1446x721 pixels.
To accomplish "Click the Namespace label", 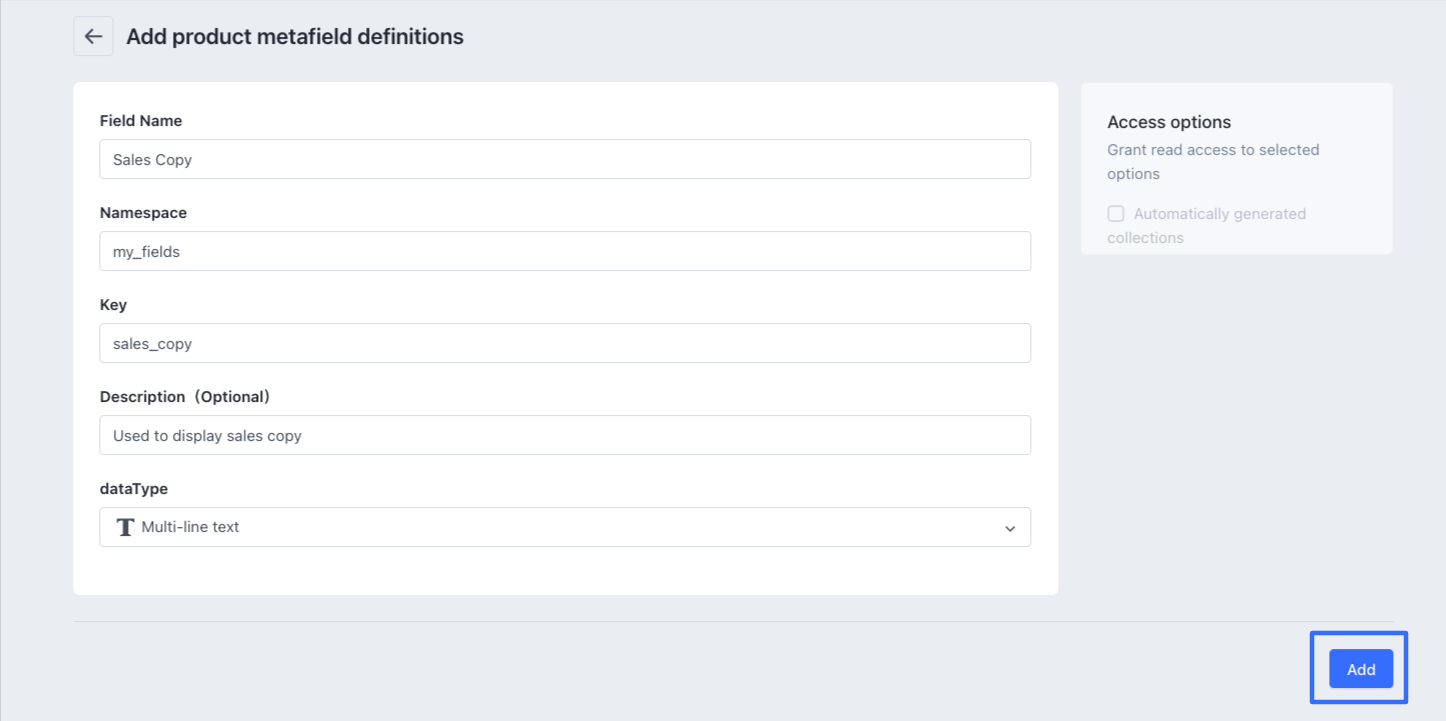I will tap(143, 213).
